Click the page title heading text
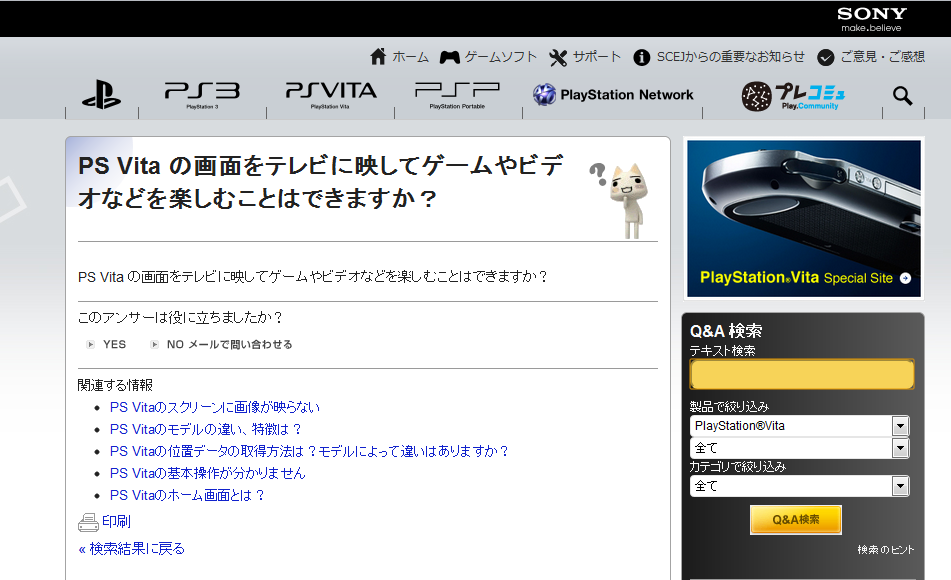The height and width of the screenshot is (580, 951). pyautogui.click(x=321, y=182)
